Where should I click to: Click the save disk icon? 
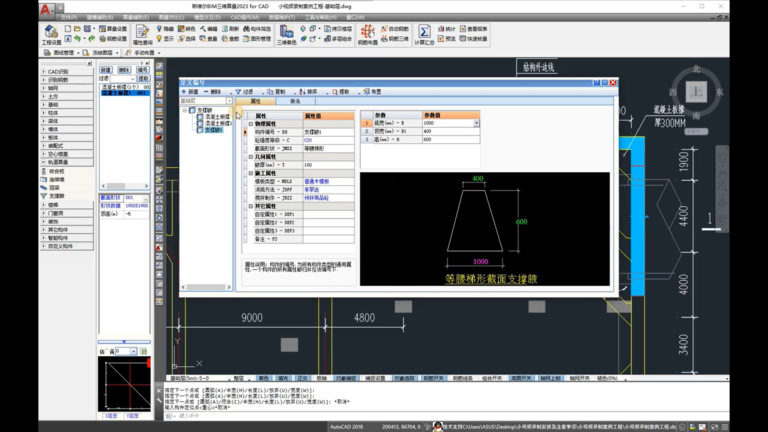tap(87, 29)
